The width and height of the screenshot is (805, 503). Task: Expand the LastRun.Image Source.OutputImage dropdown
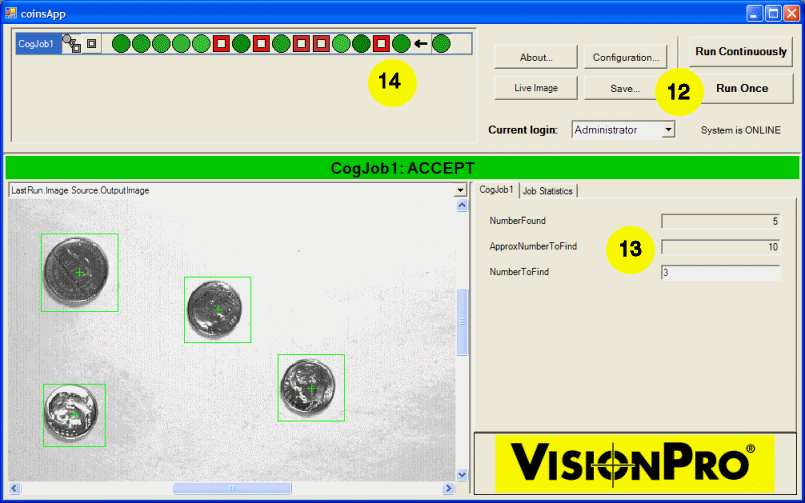[461, 190]
